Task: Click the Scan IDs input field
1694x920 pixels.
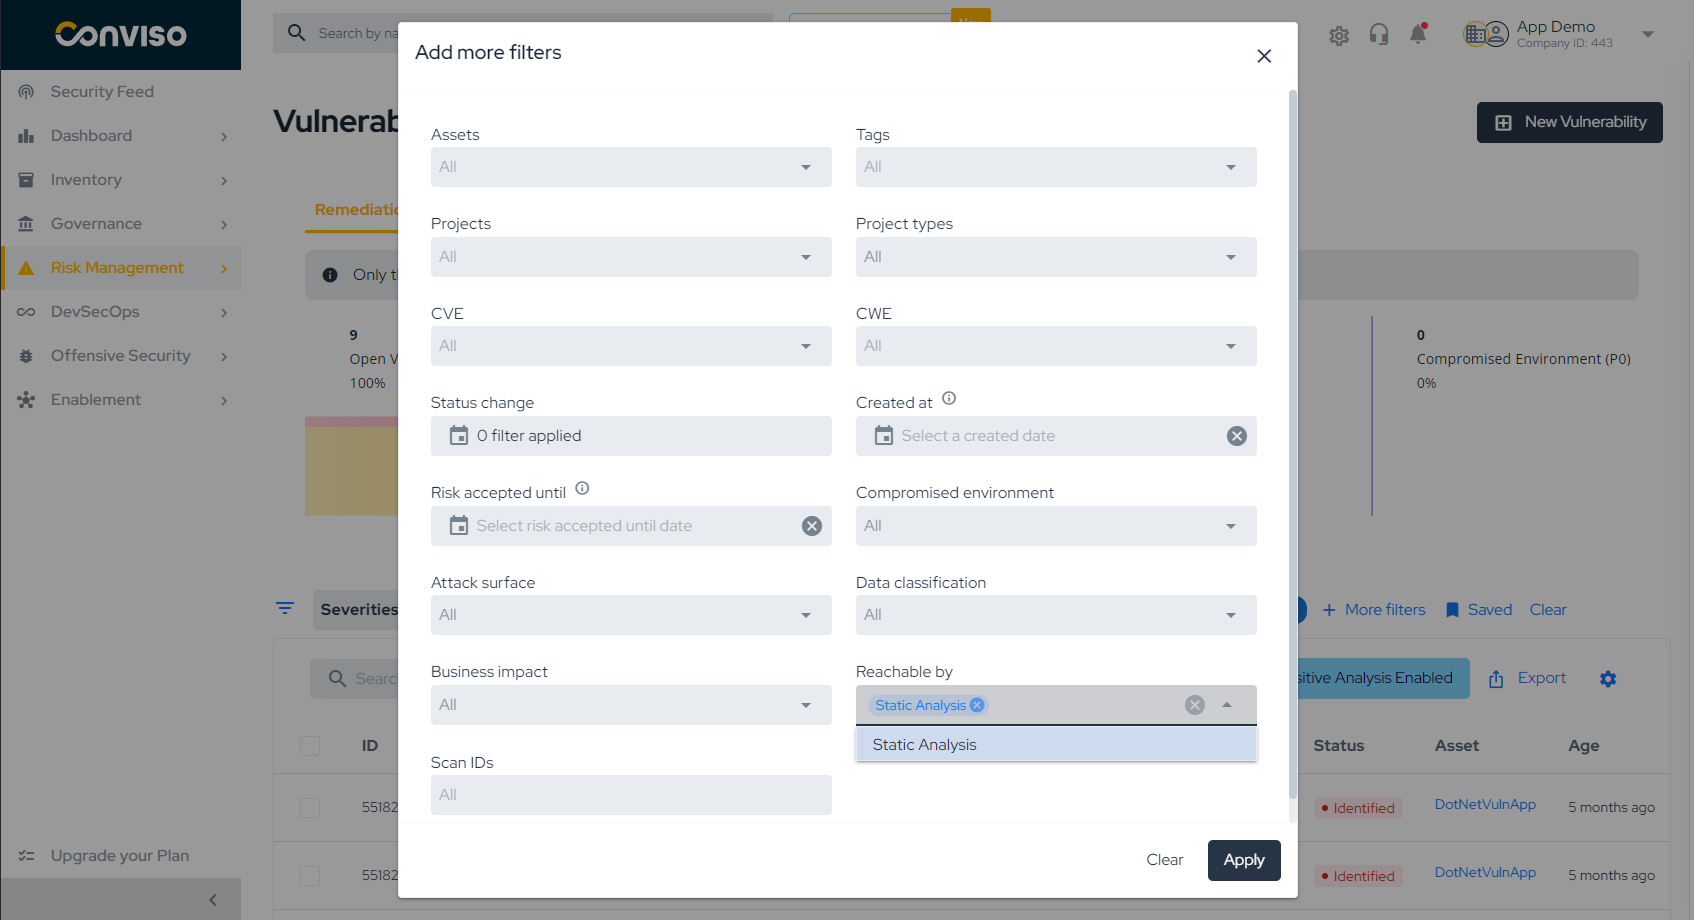Action: click(x=631, y=795)
